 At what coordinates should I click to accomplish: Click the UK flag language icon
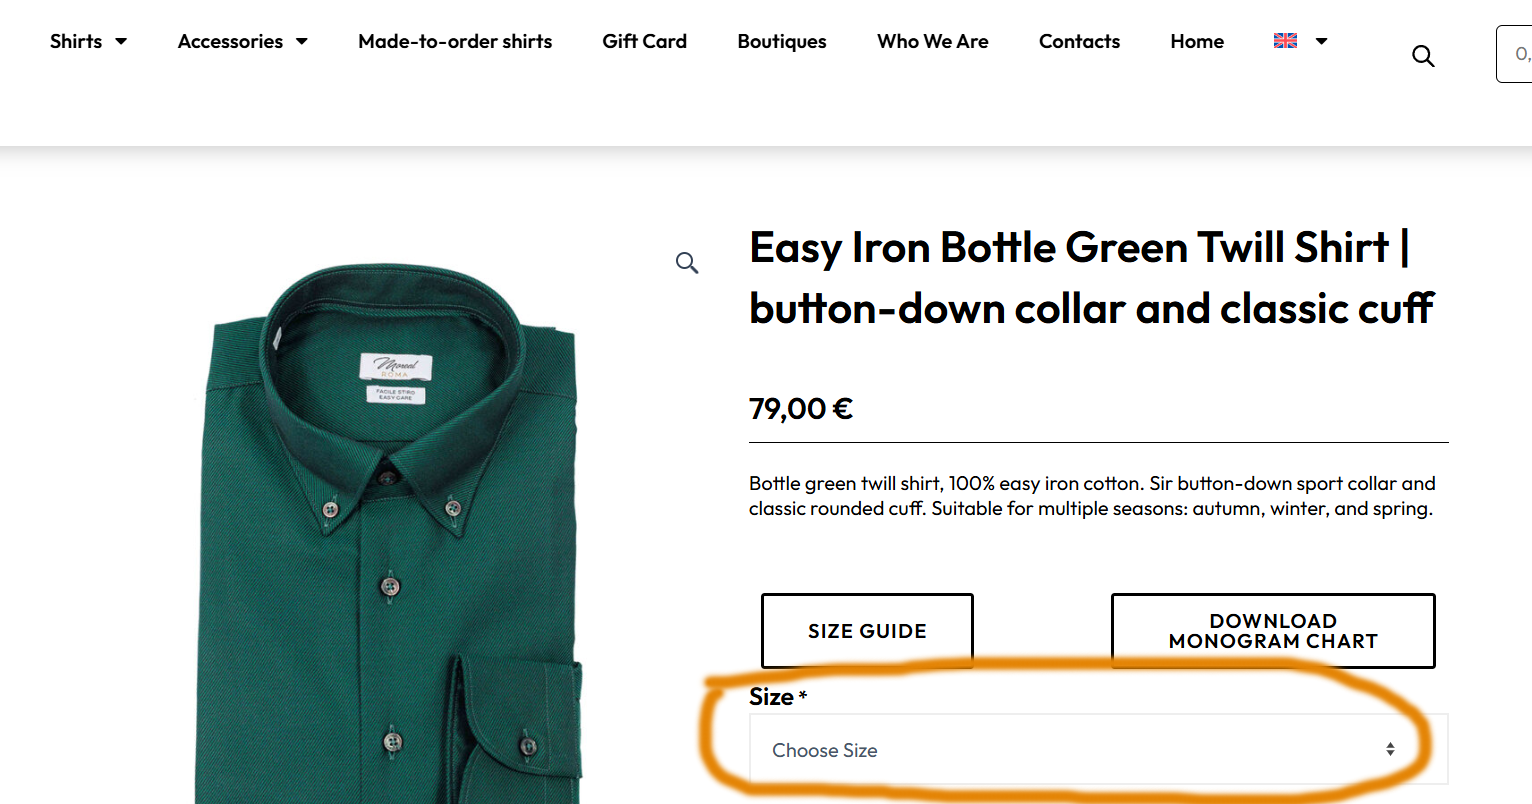[1285, 41]
